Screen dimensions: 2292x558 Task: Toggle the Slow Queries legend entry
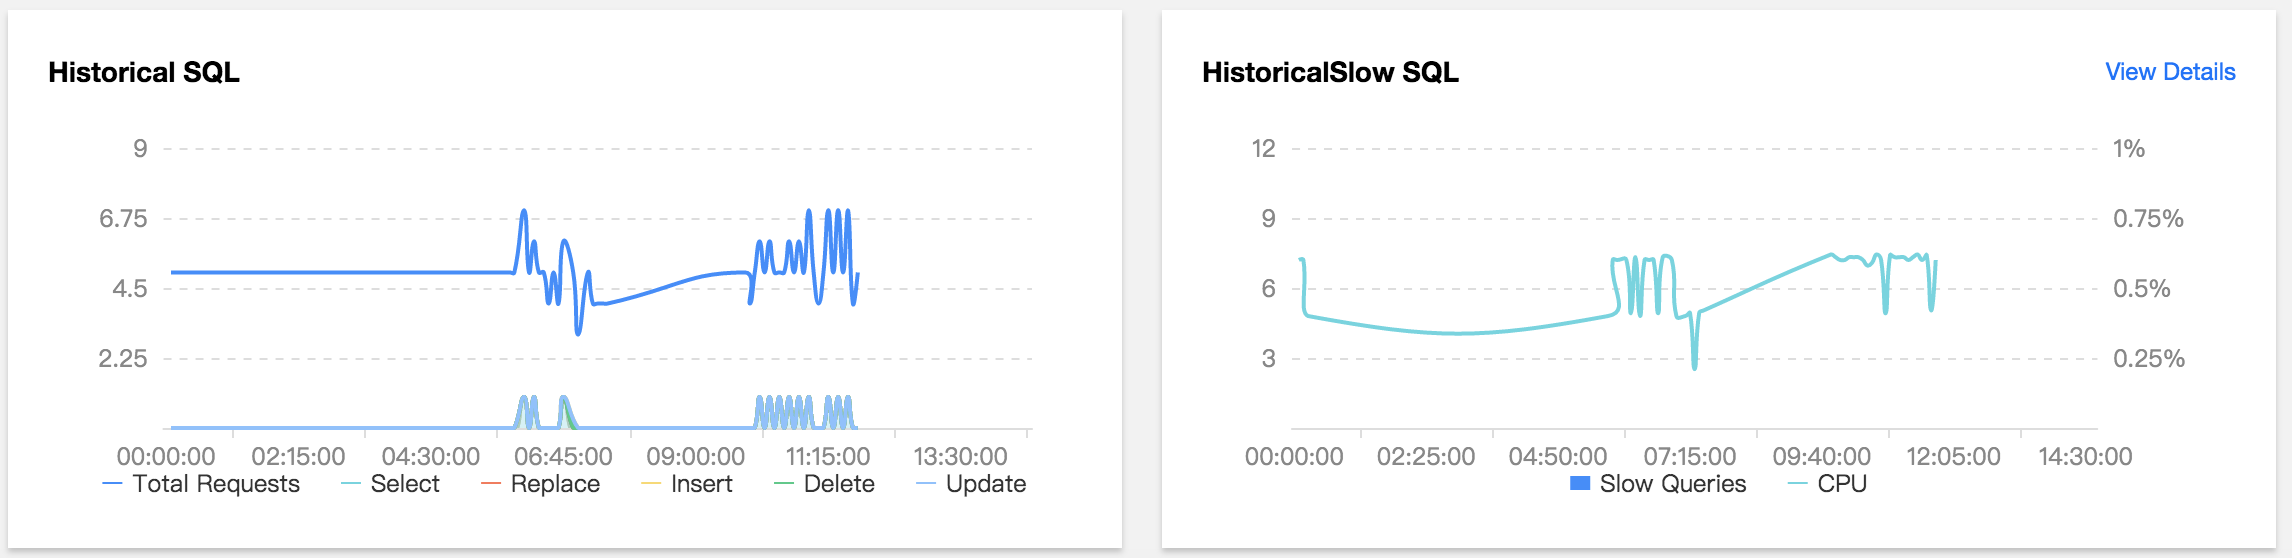1658,484
